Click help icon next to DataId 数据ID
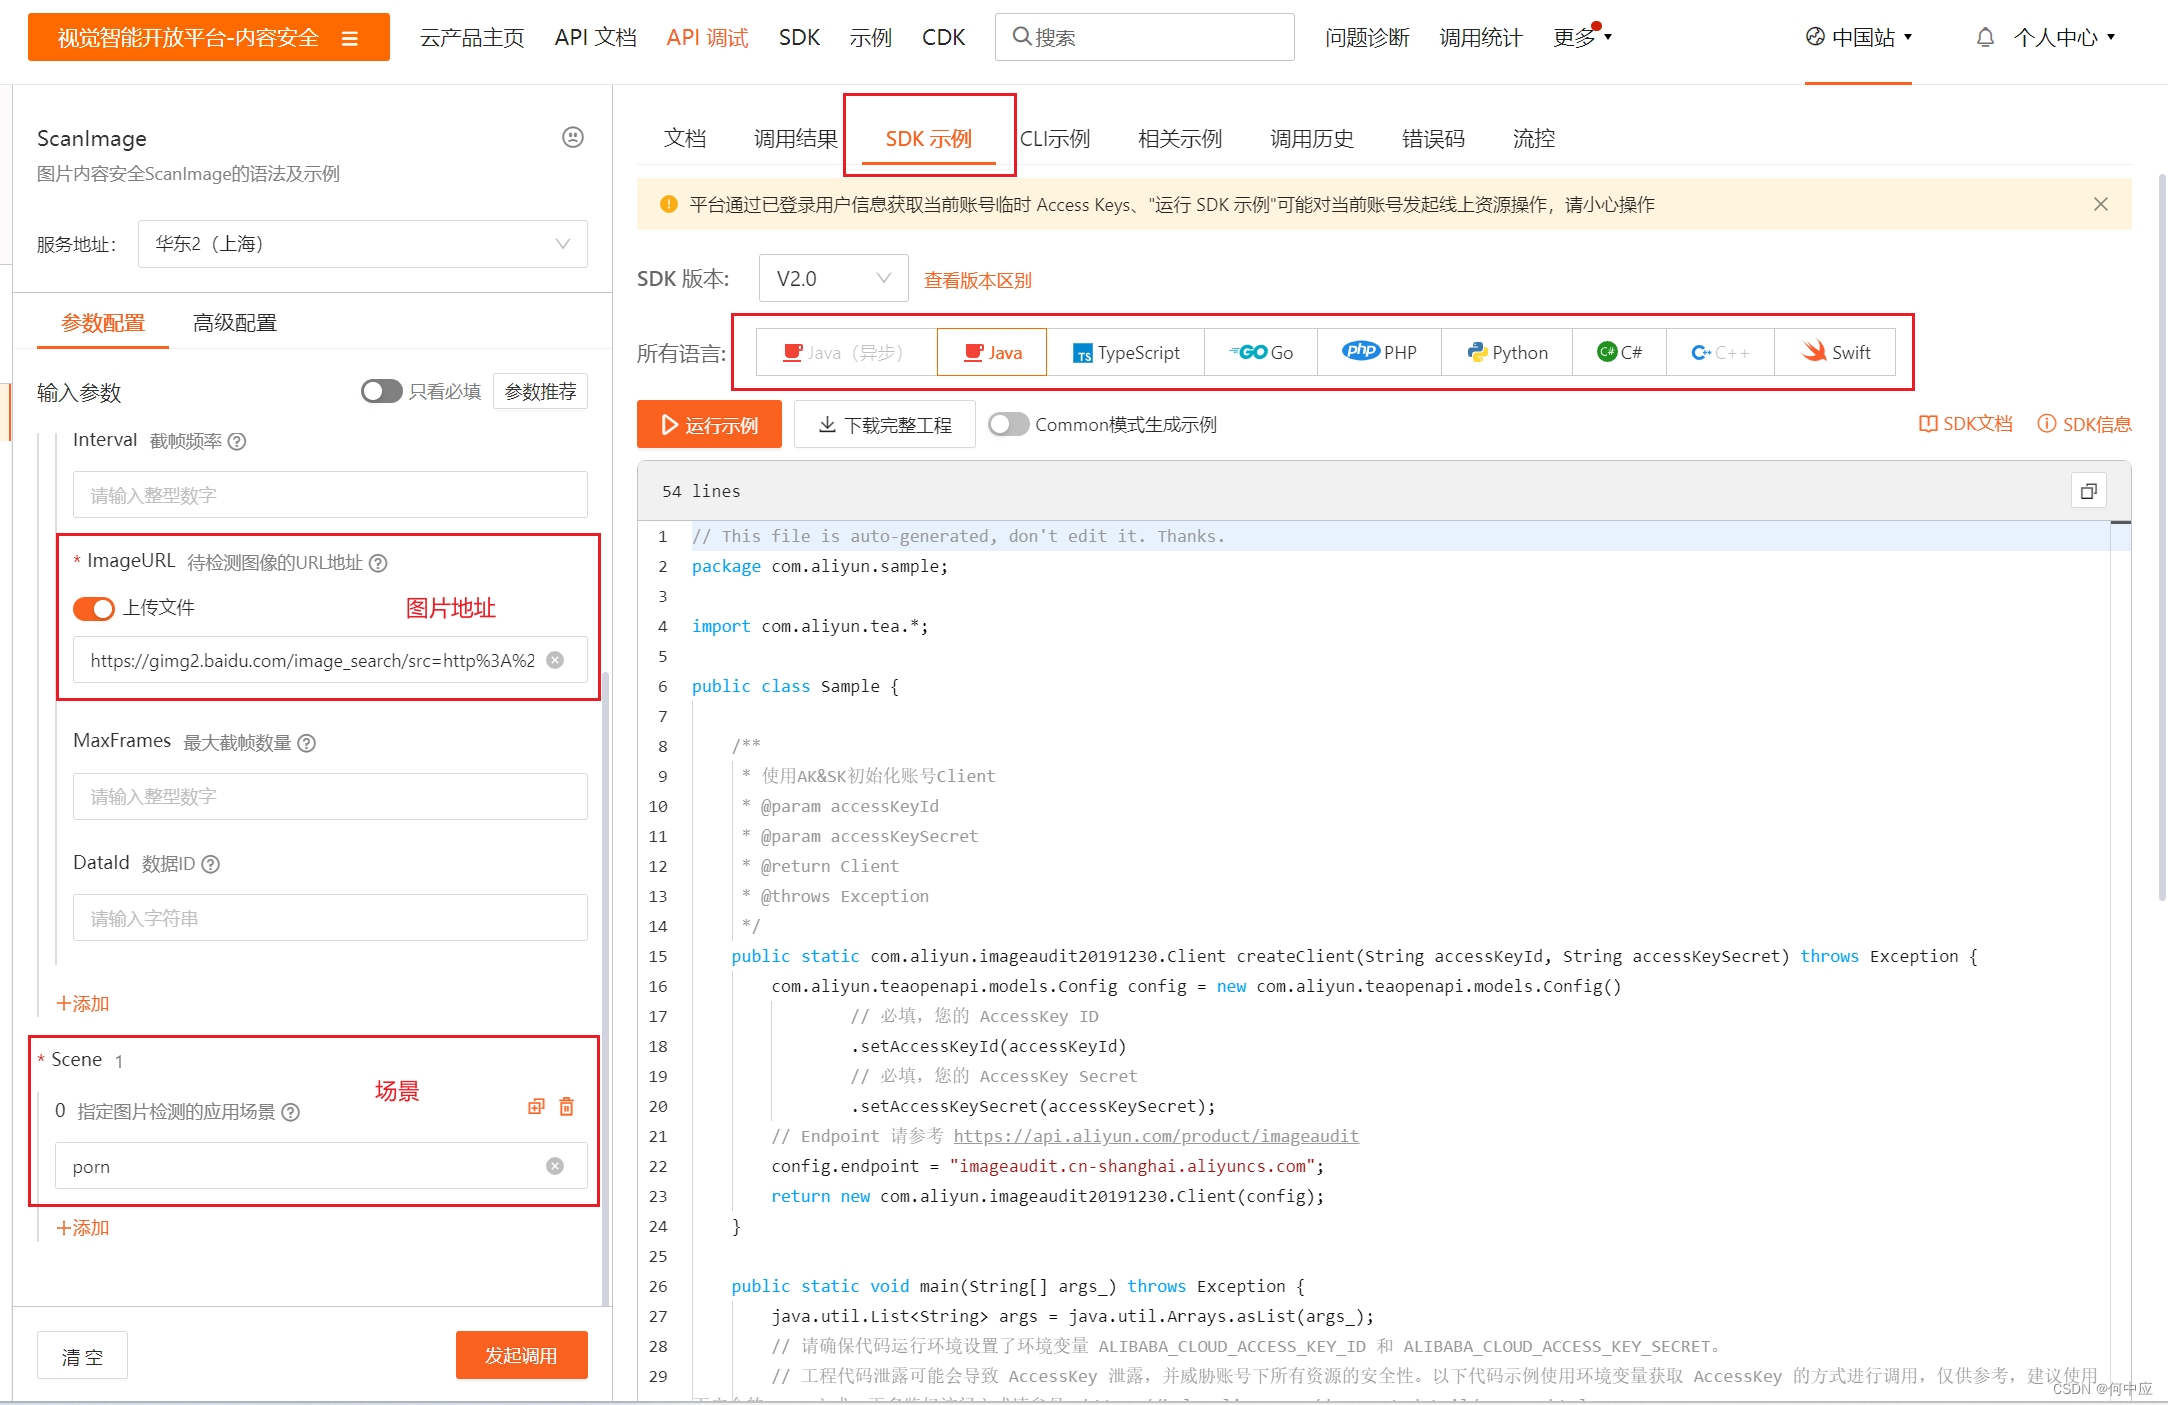This screenshot has width=2168, height=1405. click(x=210, y=864)
